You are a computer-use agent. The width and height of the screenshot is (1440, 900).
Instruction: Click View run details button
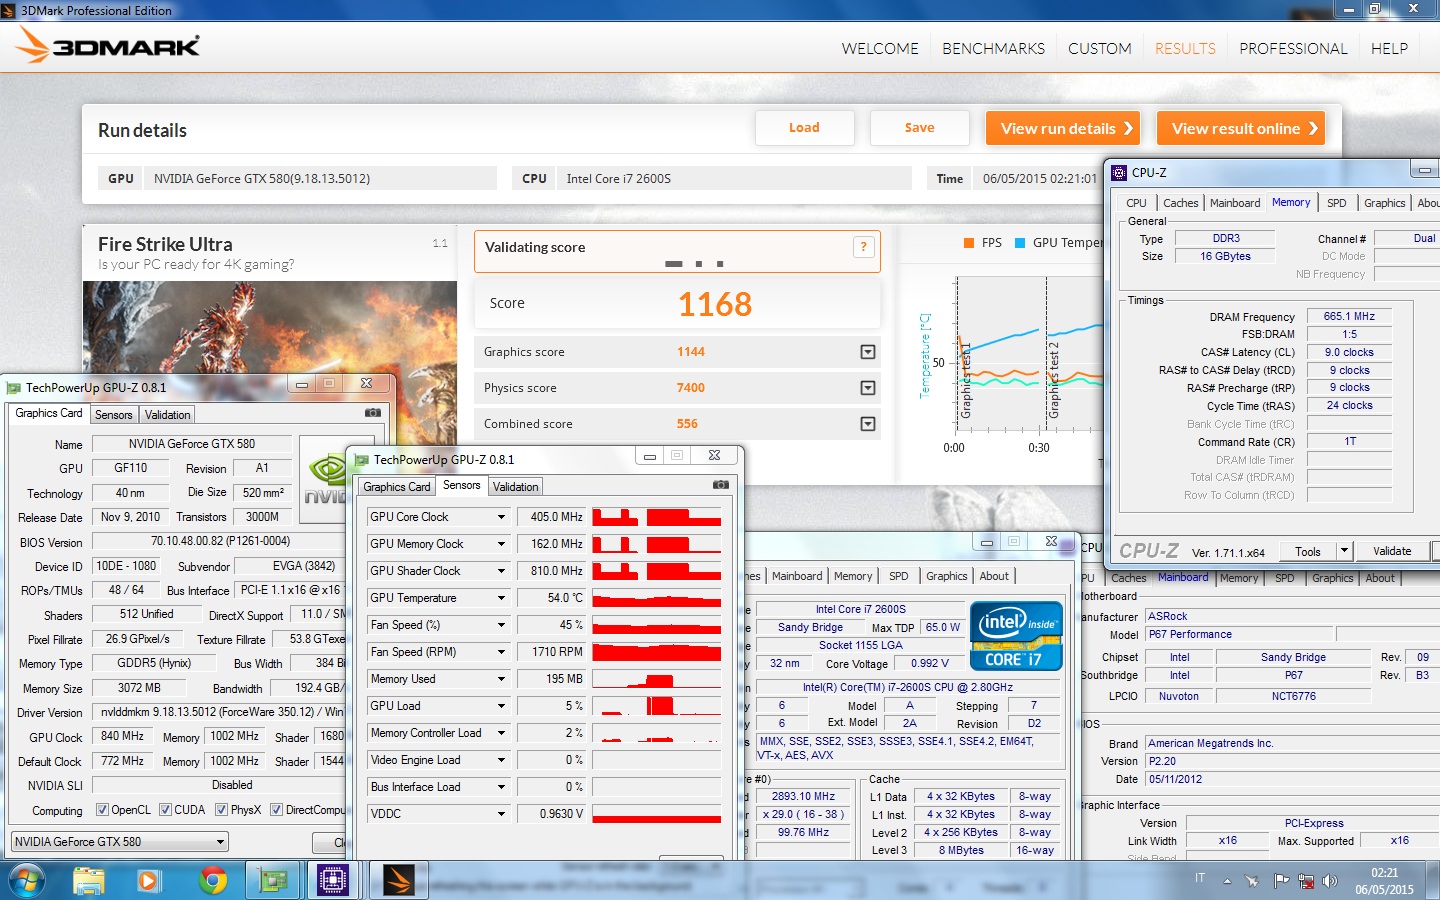(1063, 128)
